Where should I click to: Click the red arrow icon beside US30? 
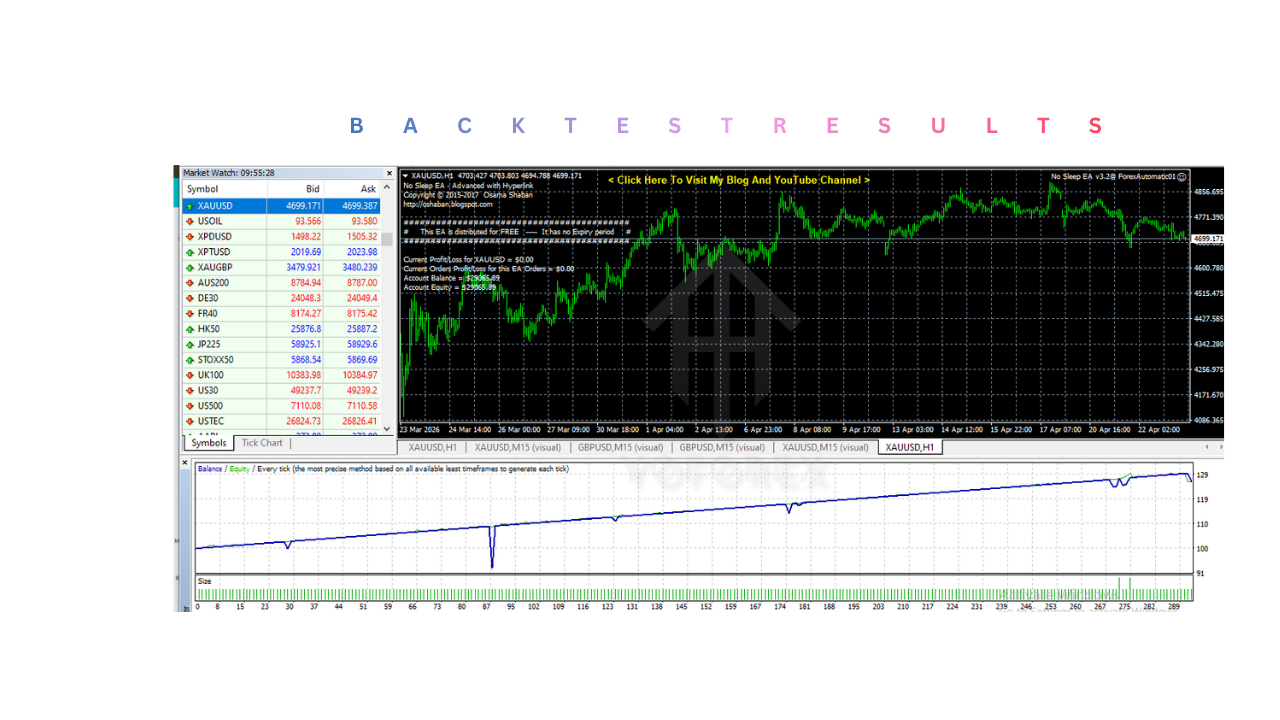190,390
